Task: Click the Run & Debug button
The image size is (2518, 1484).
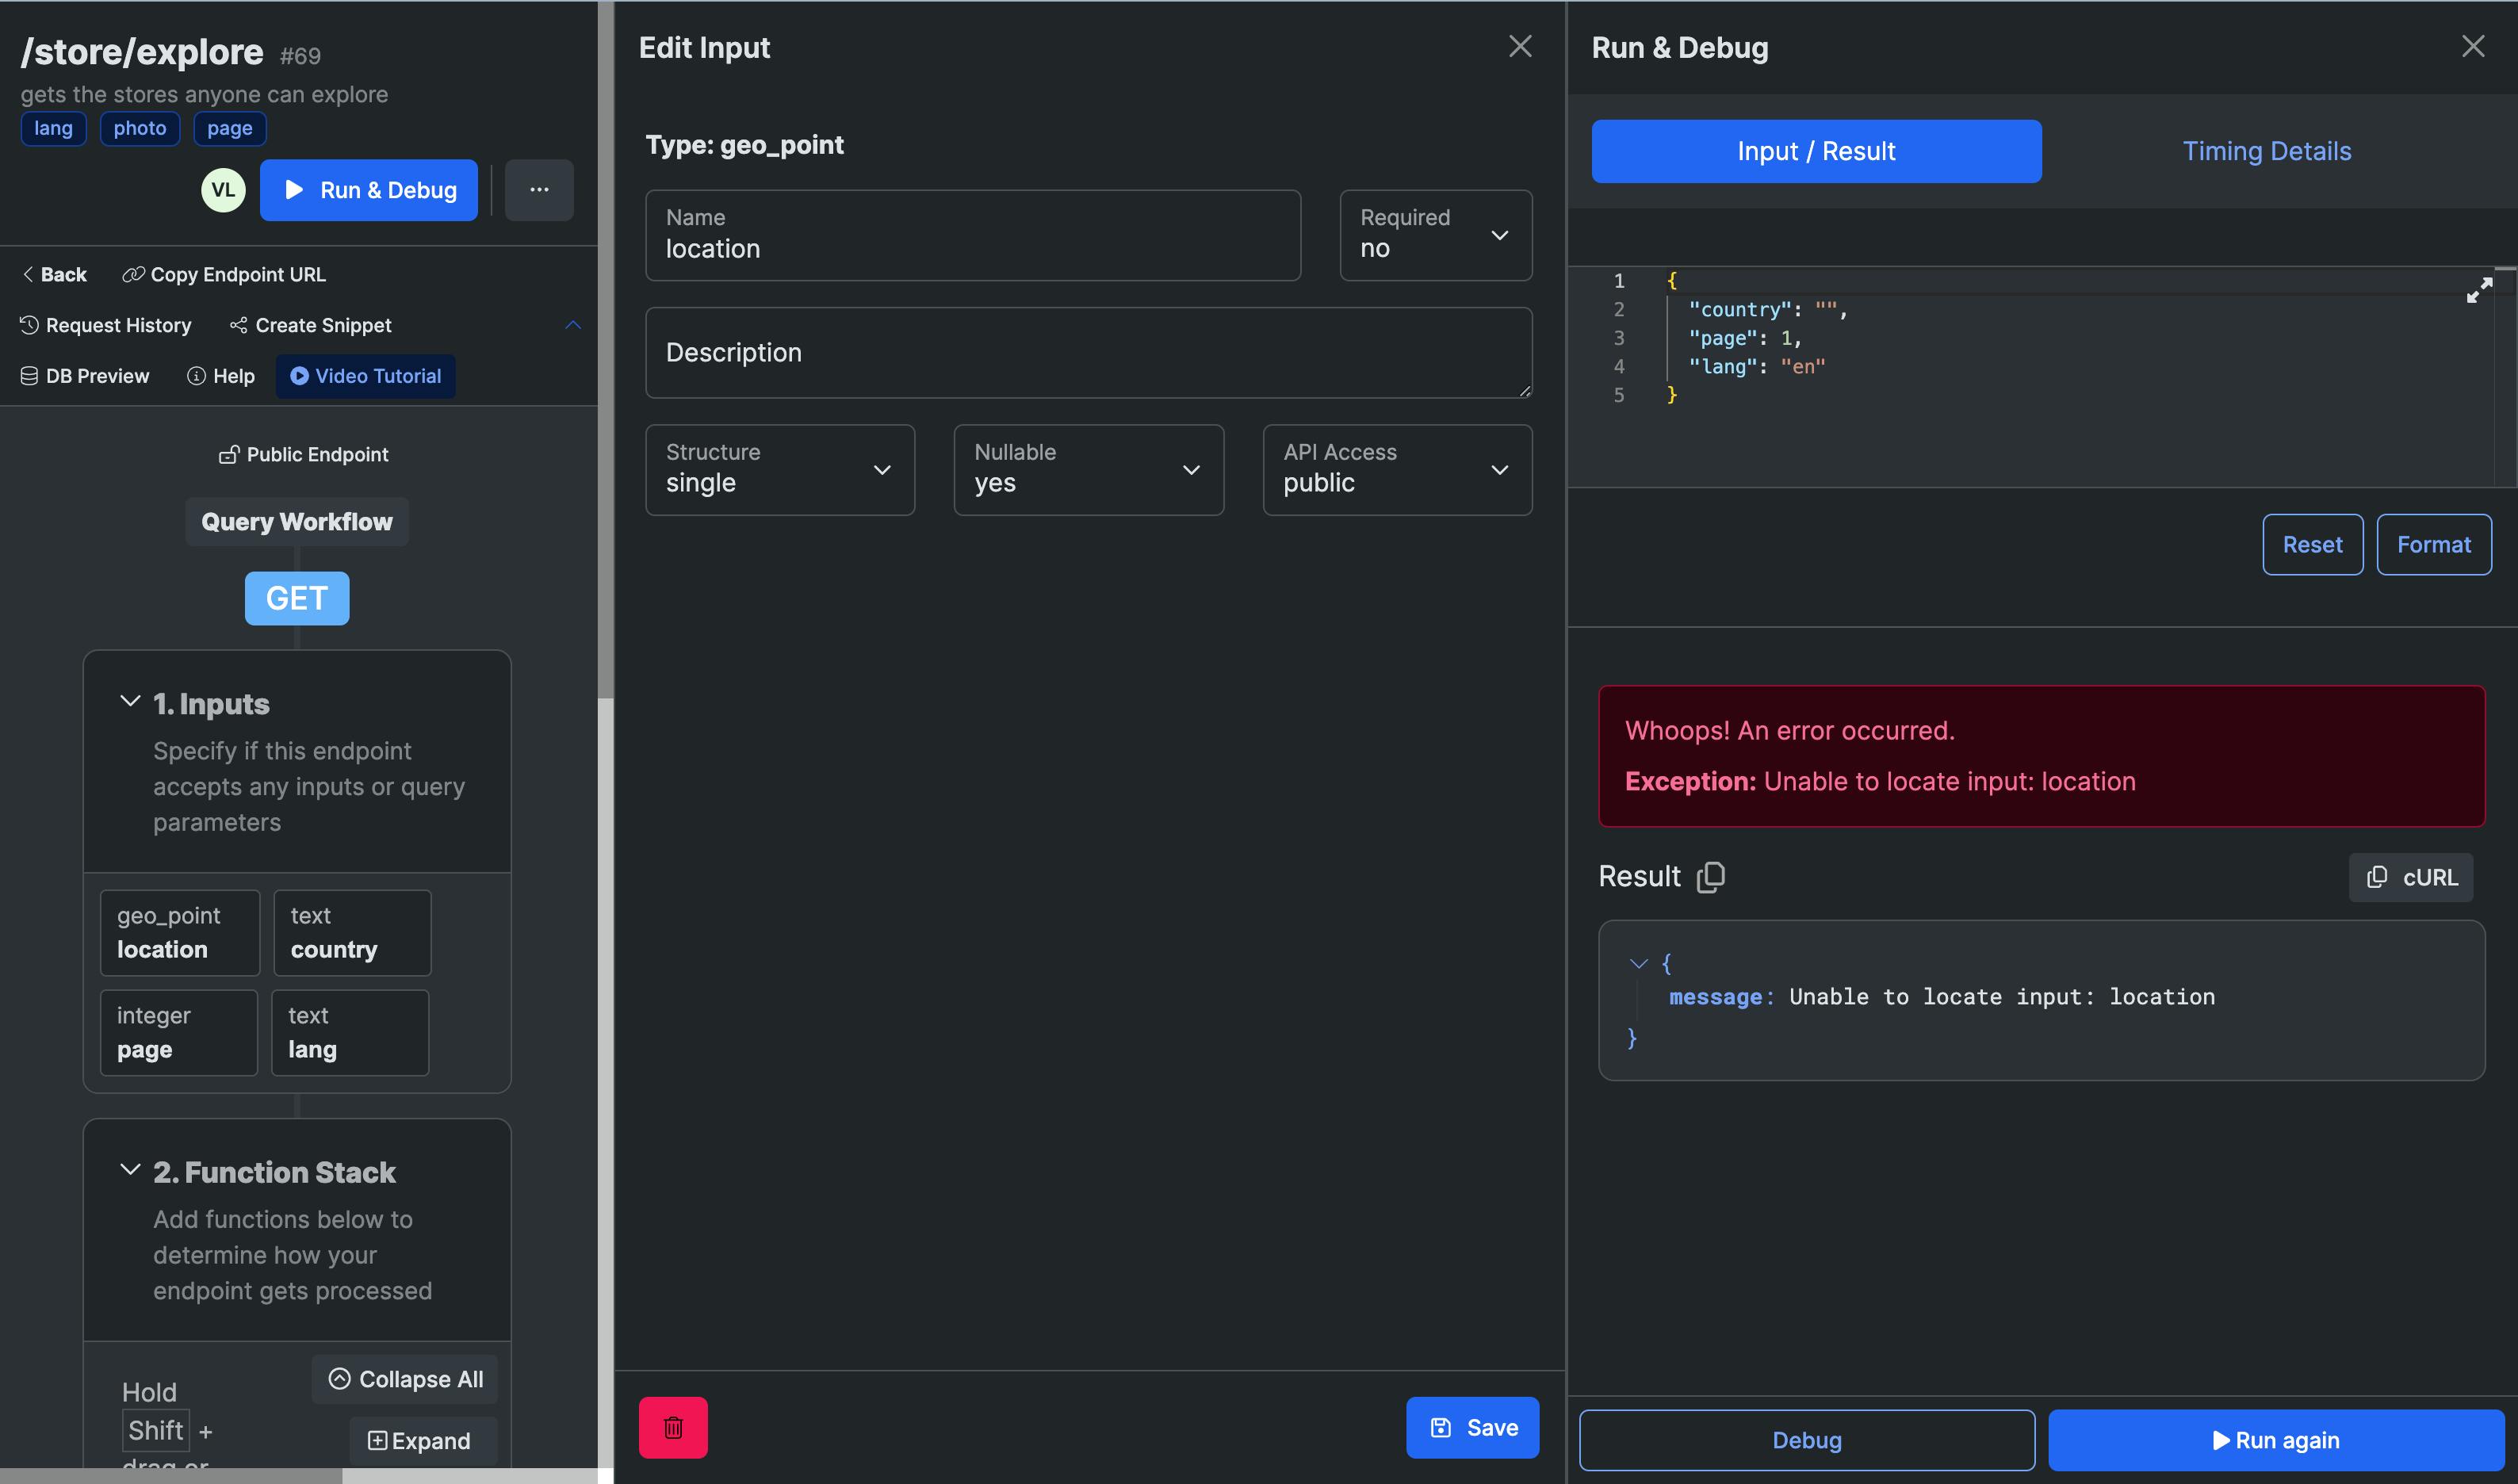Action: 369,190
